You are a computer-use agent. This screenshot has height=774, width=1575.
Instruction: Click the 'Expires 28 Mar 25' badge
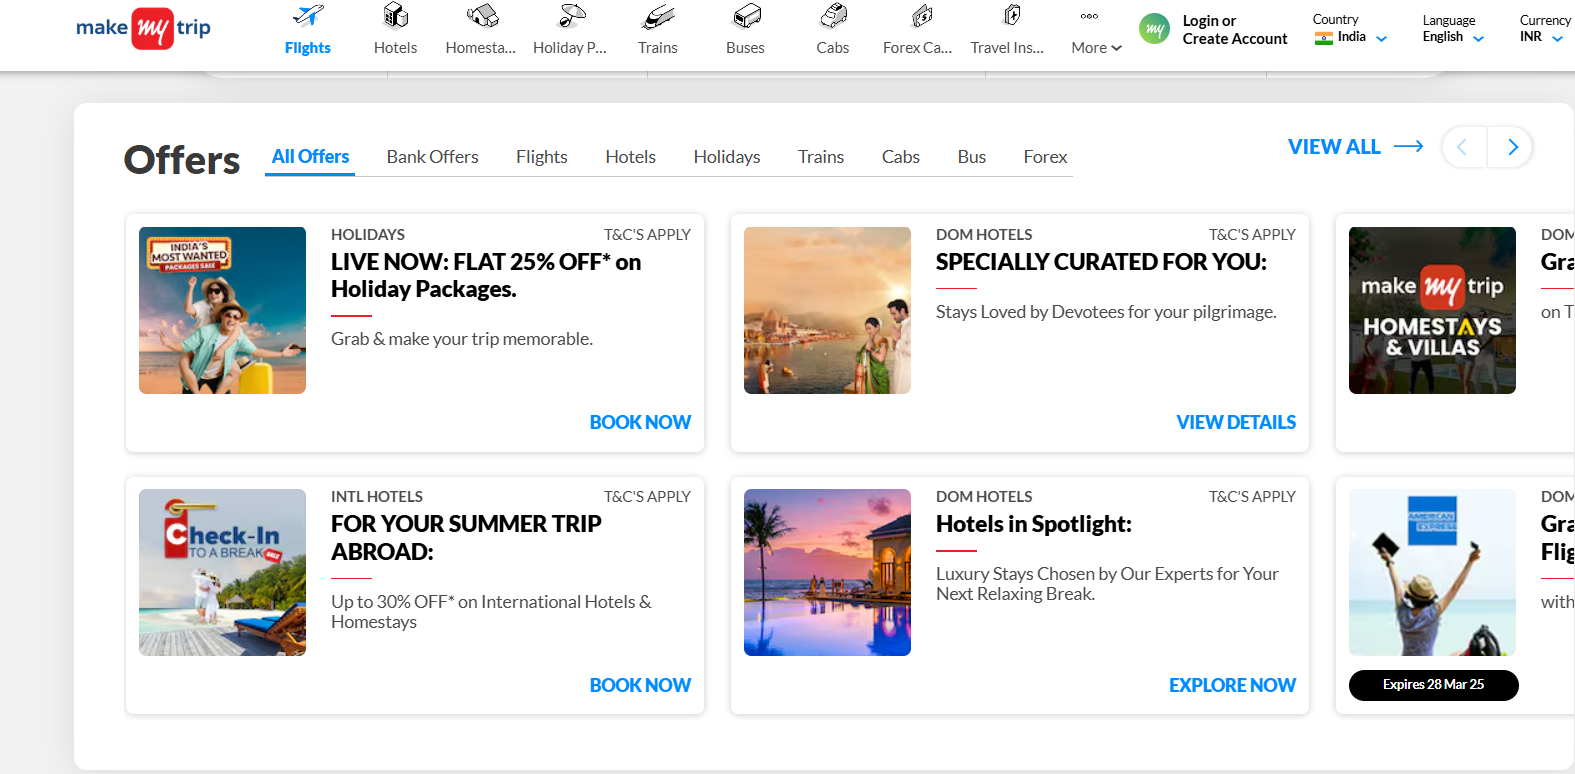[1434, 685]
